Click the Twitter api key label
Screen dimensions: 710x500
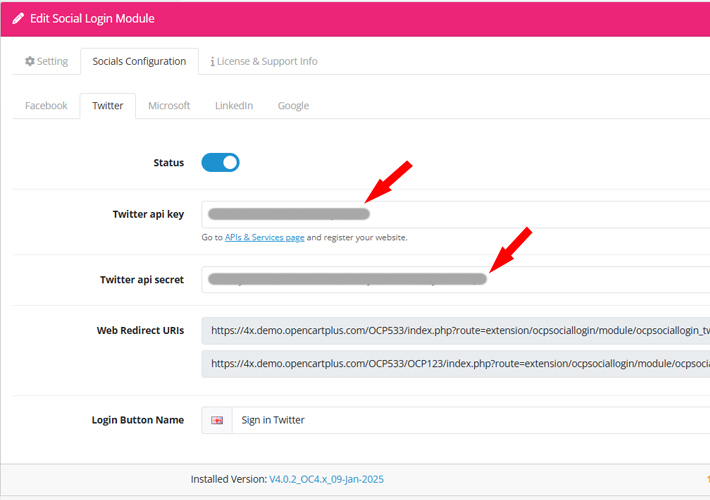click(148, 214)
